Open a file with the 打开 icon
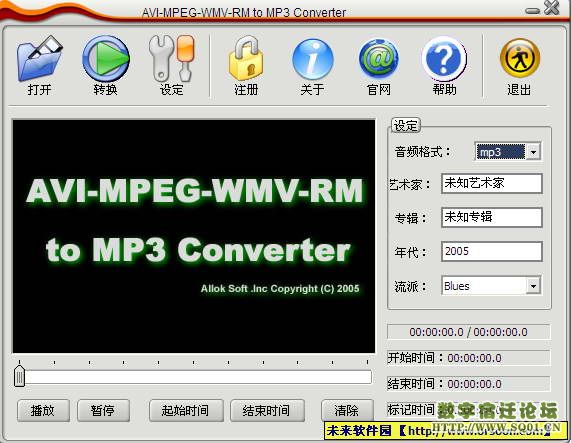Viewport: 571px width, 443px height. point(40,65)
